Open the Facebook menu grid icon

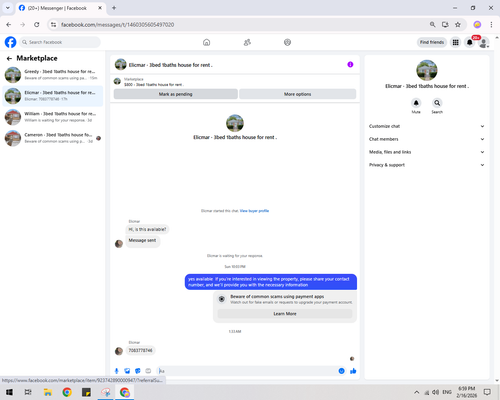pos(455,42)
